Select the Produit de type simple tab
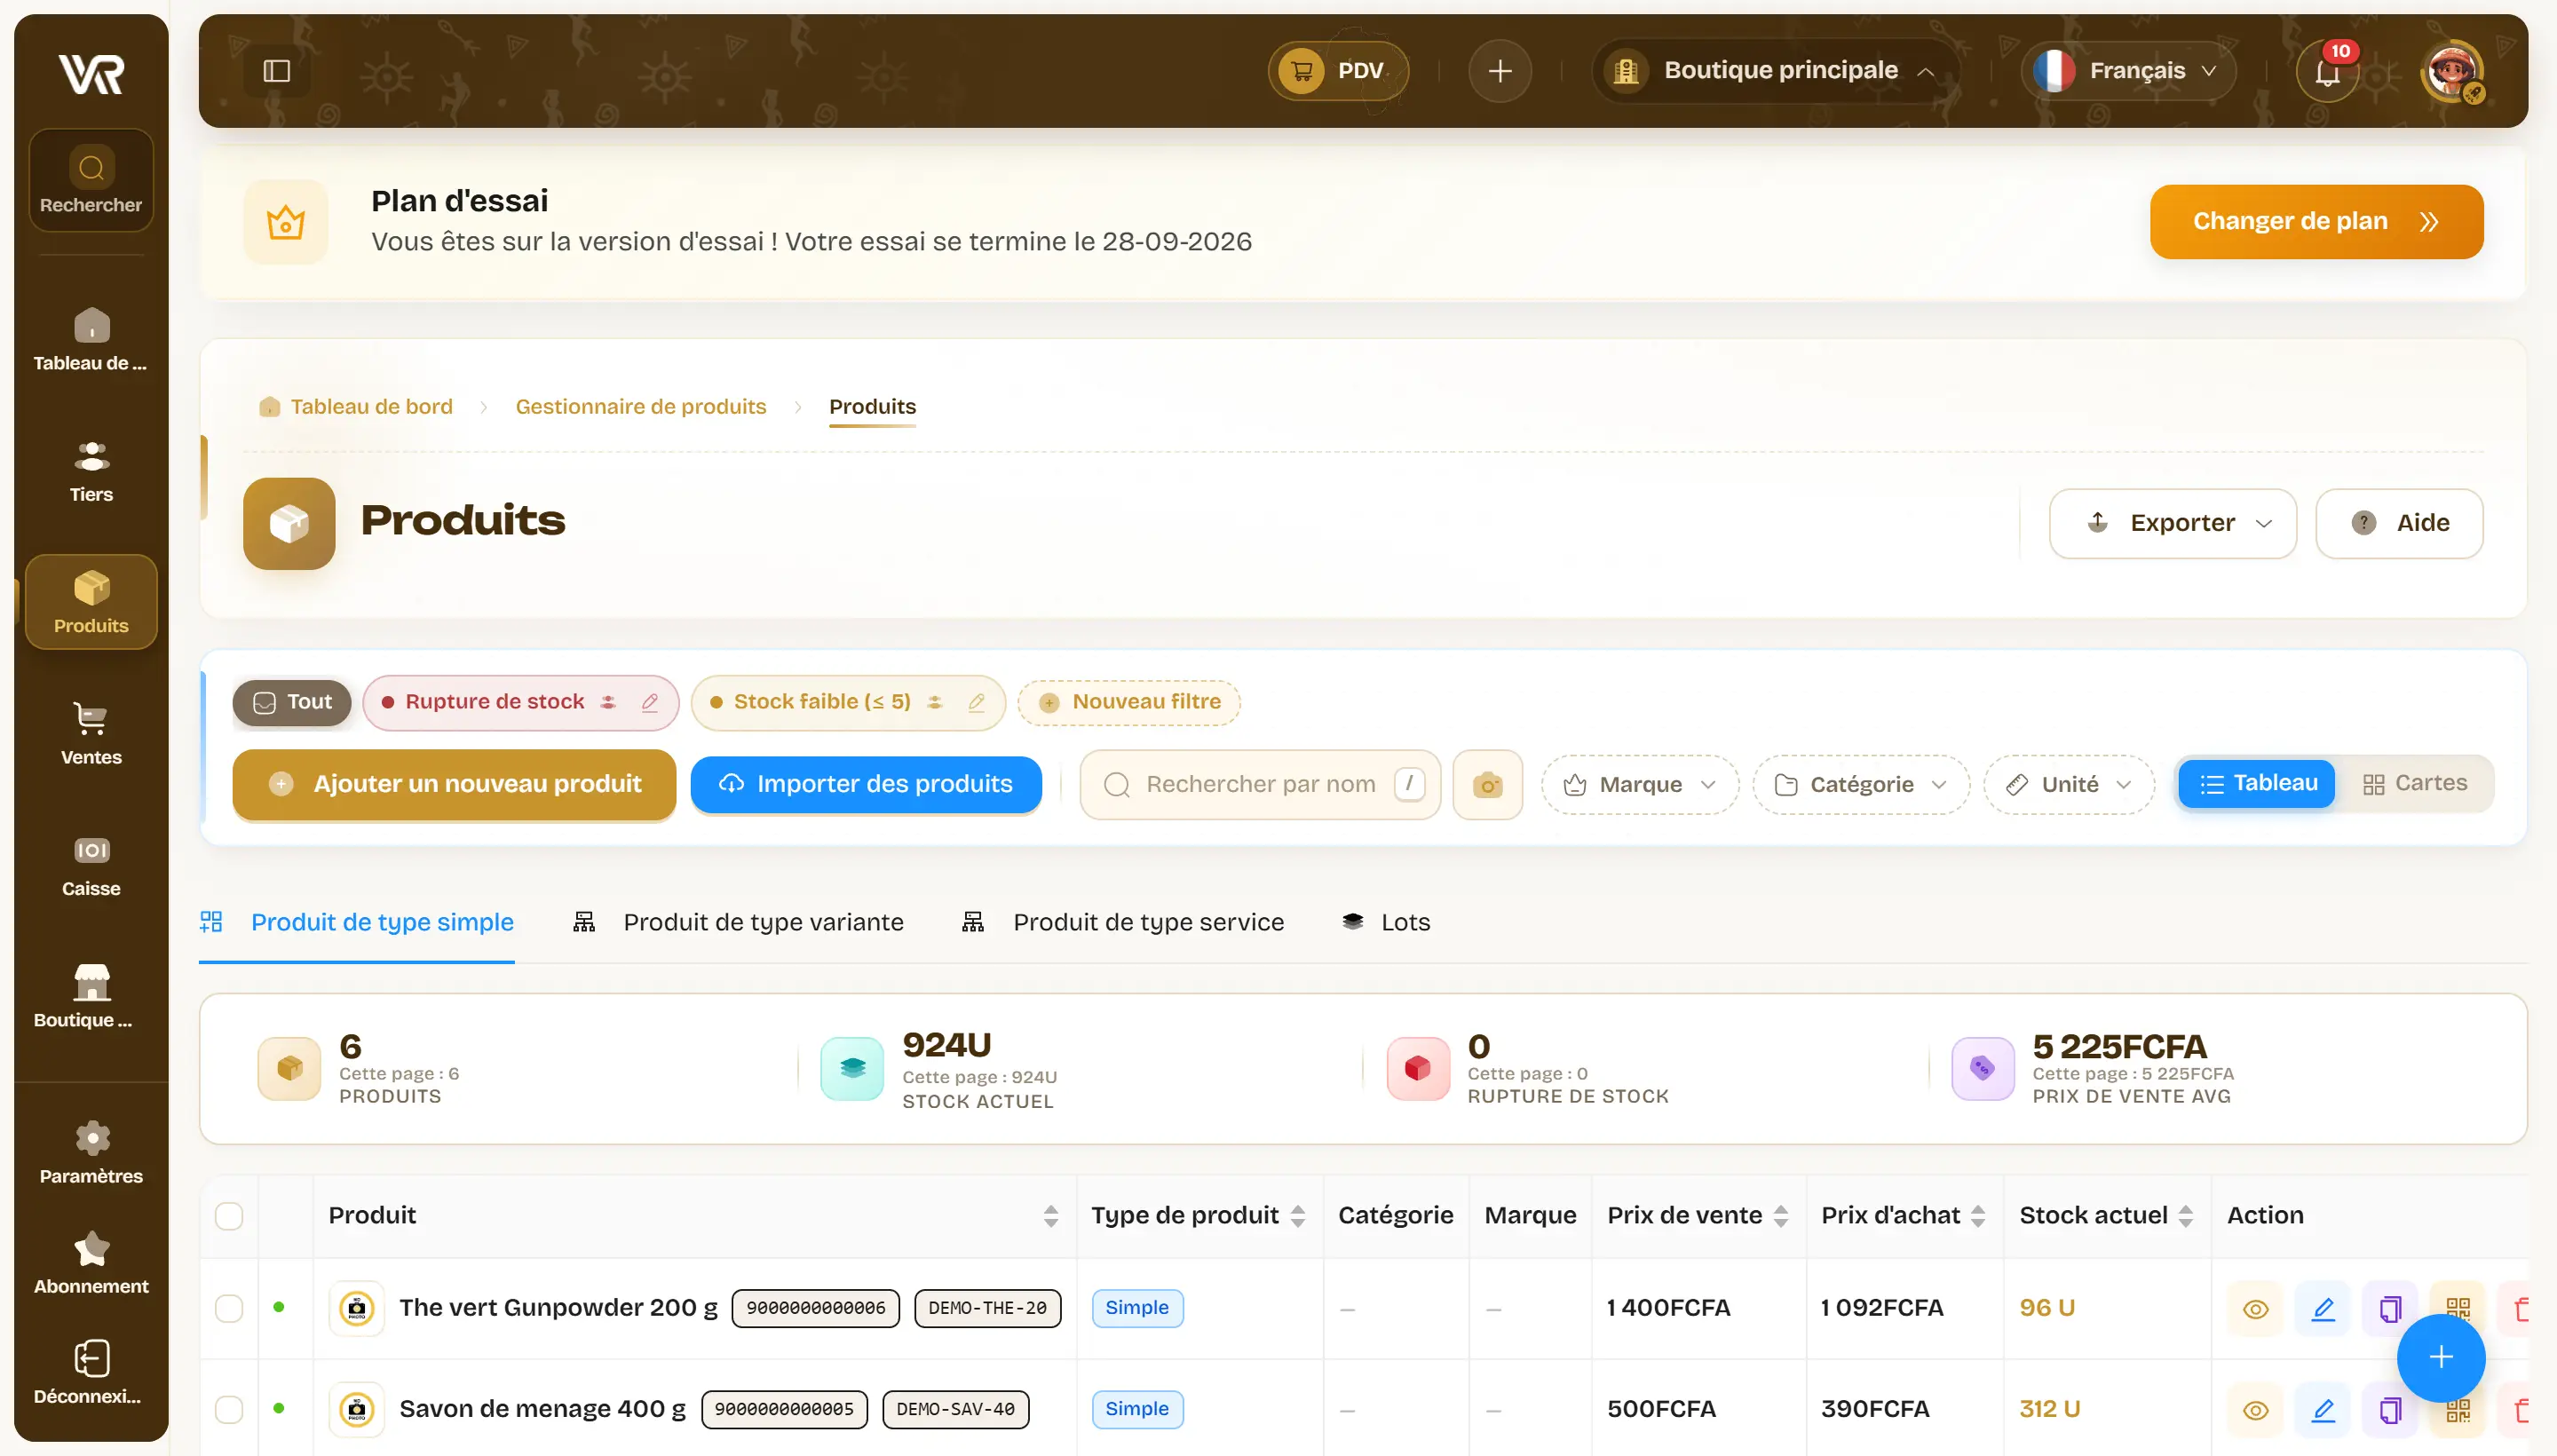This screenshot has height=1456, width=2557. pos(357,923)
